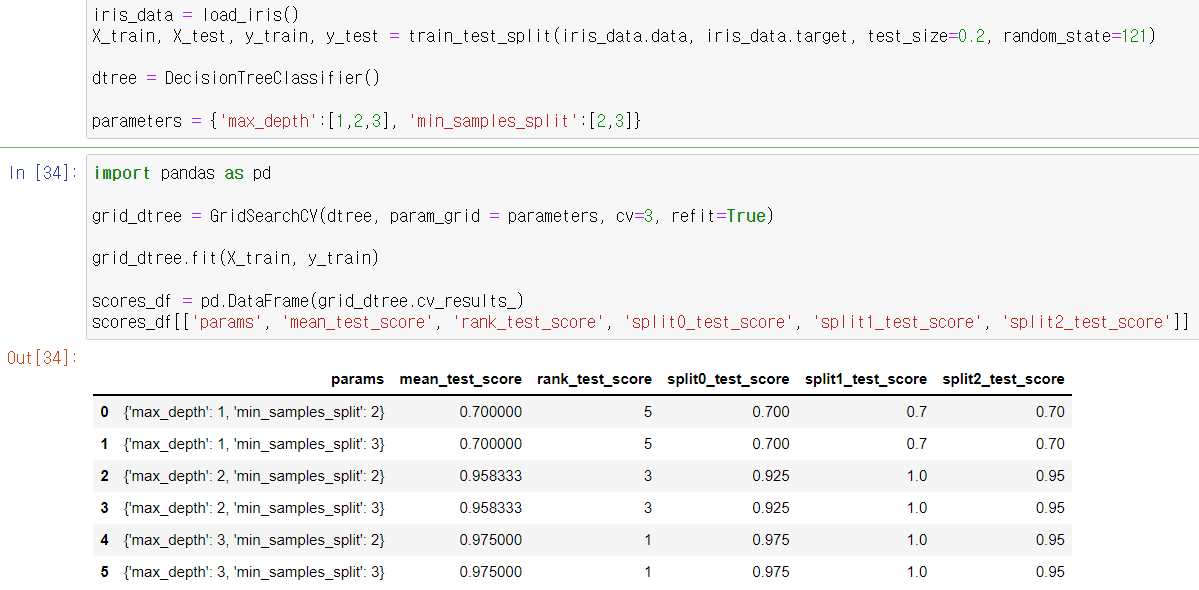Click rank_test_score 3 in row 3
Image resolution: width=1199 pixels, height=590 pixels.
tap(648, 507)
